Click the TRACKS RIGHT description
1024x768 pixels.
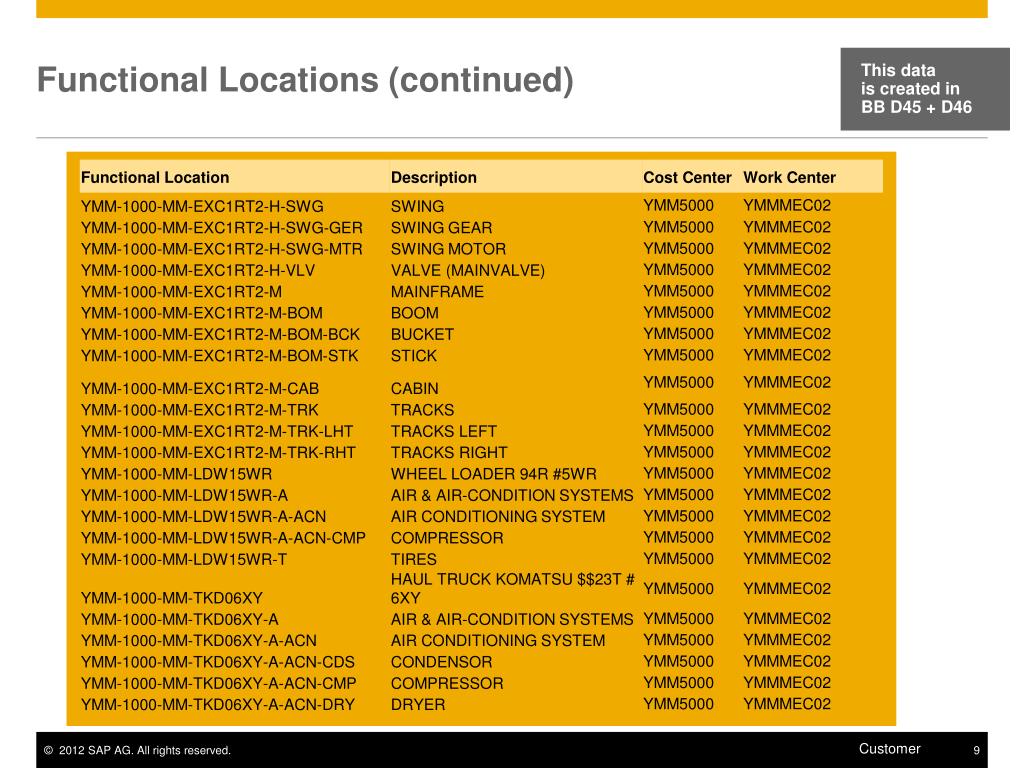(x=449, y=453)
